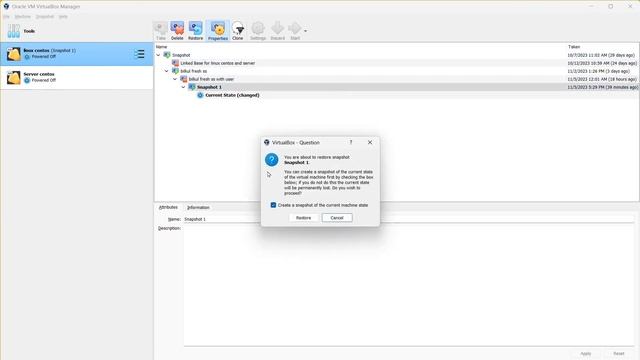Click the VirtualBox logo in the title bar
The image size is (640, 360).
point(6,7)
